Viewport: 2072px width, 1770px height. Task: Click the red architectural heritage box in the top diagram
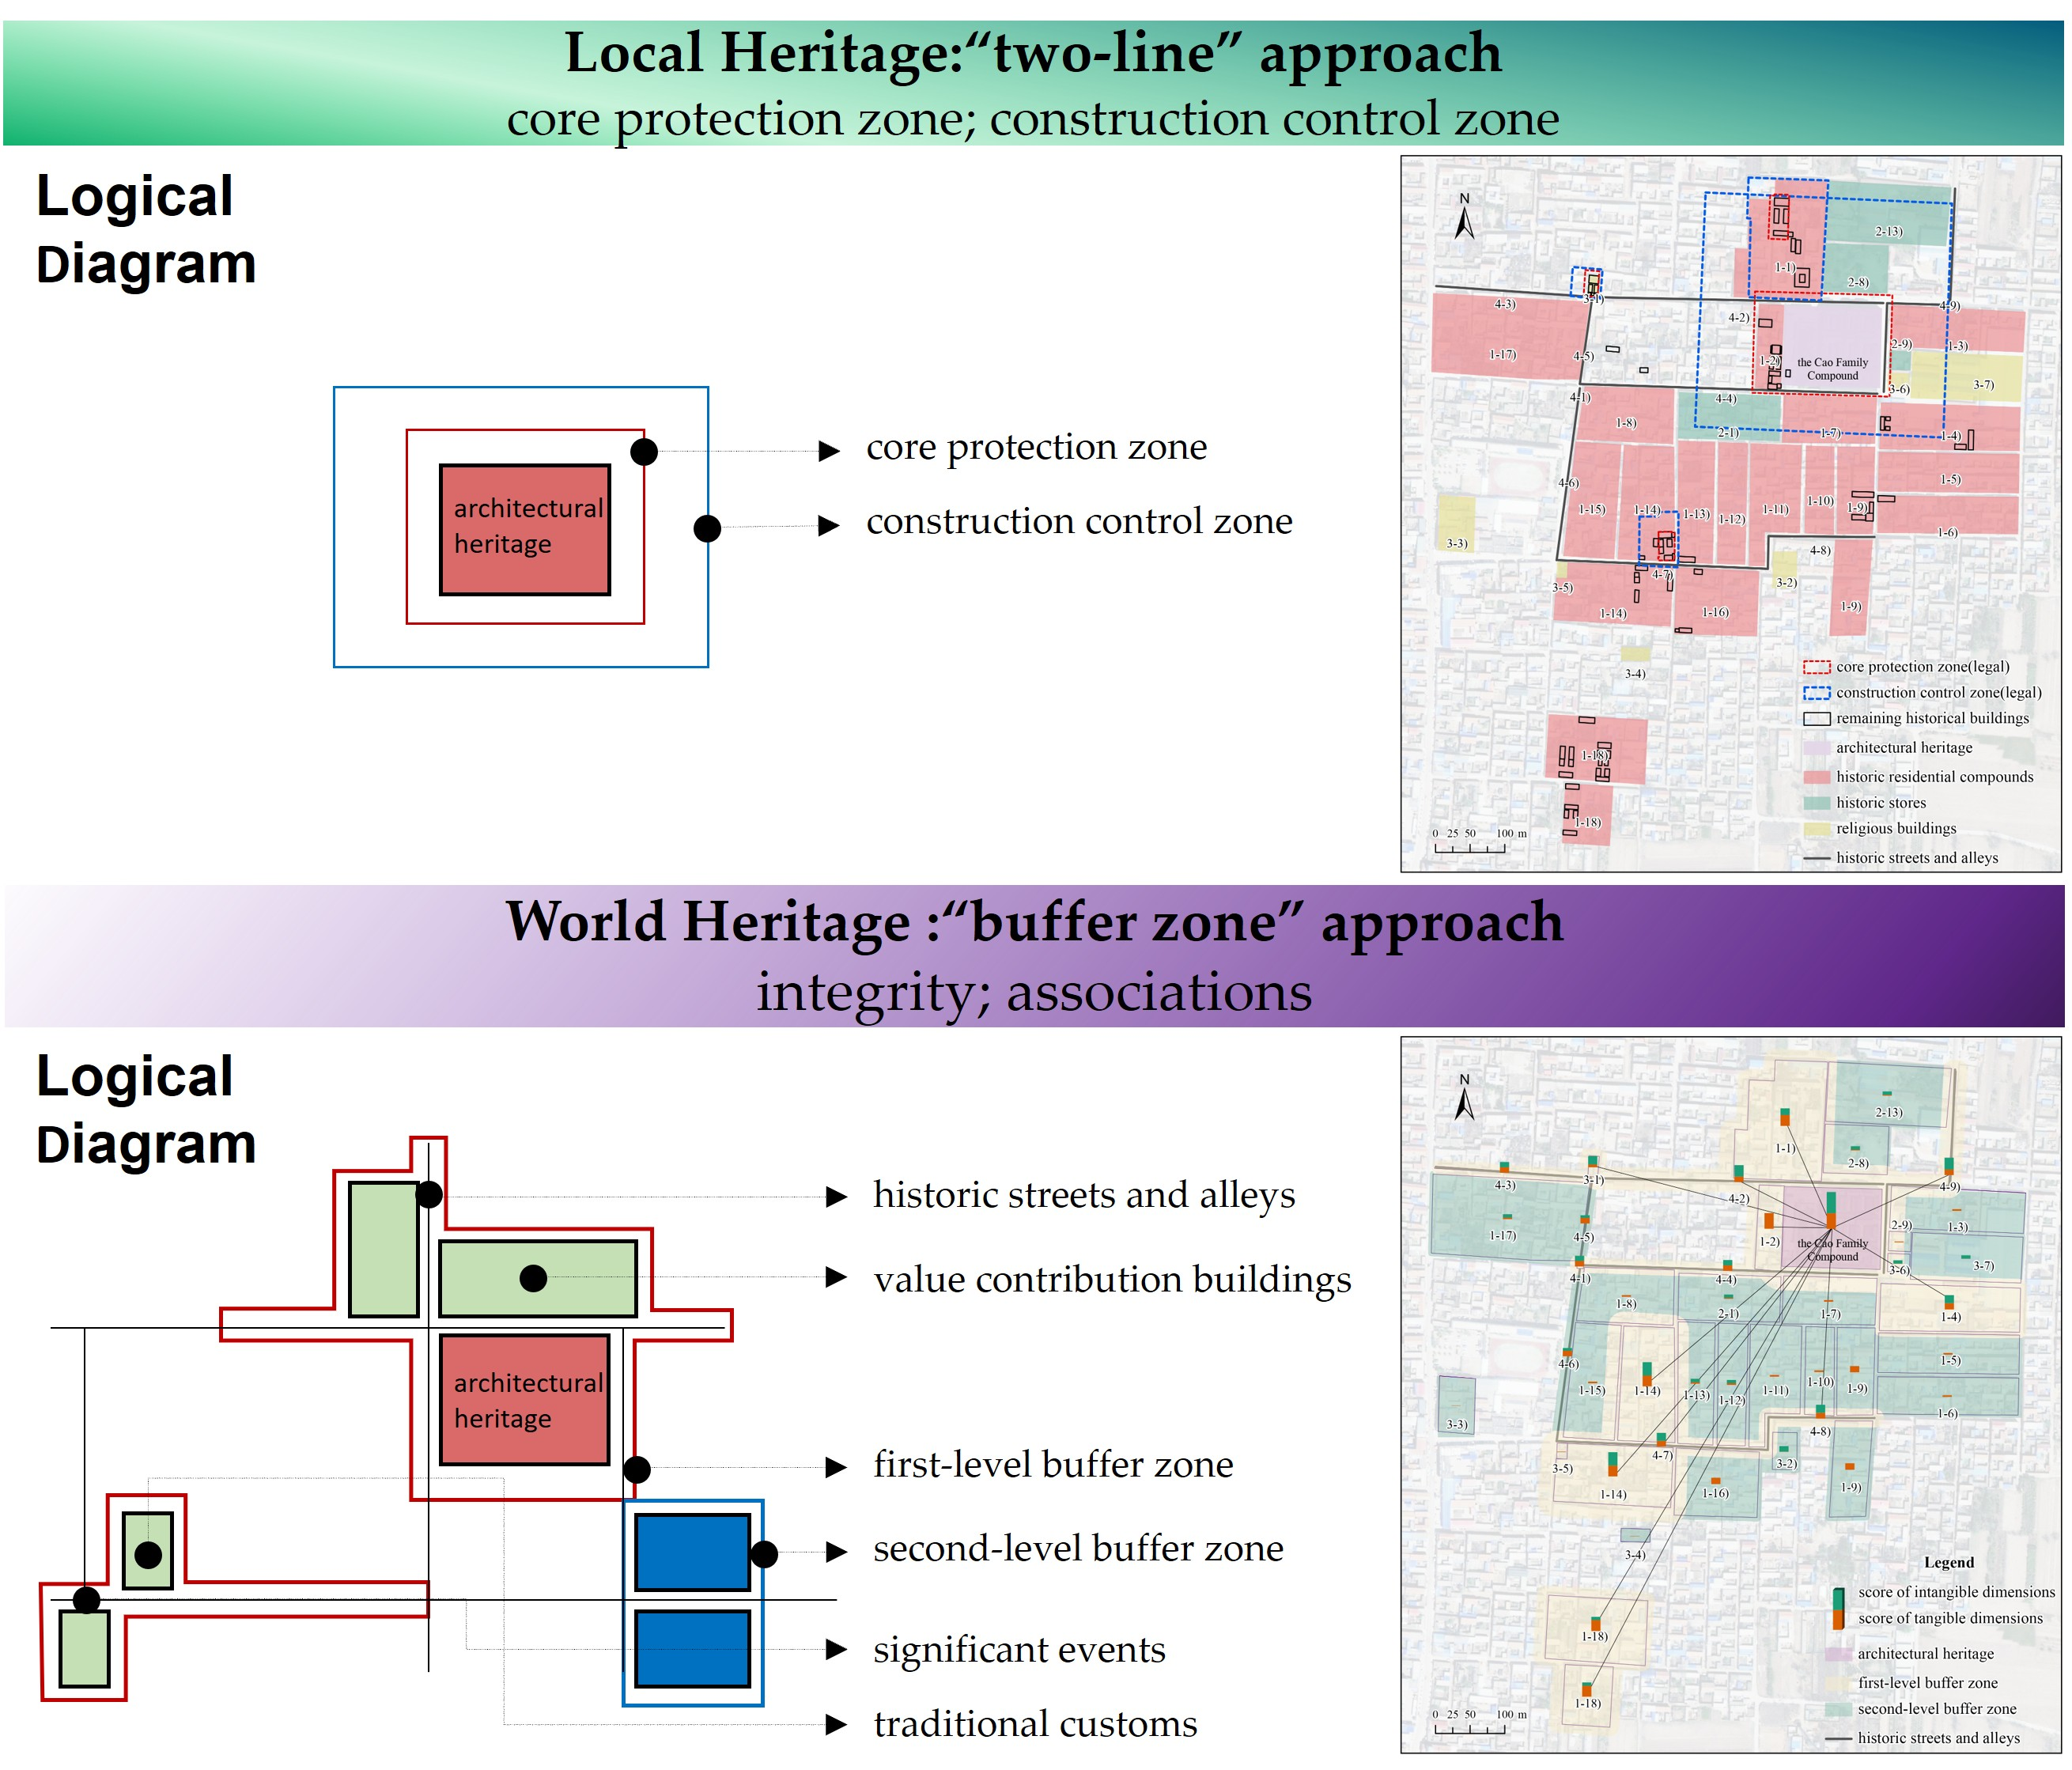[525, 529]
